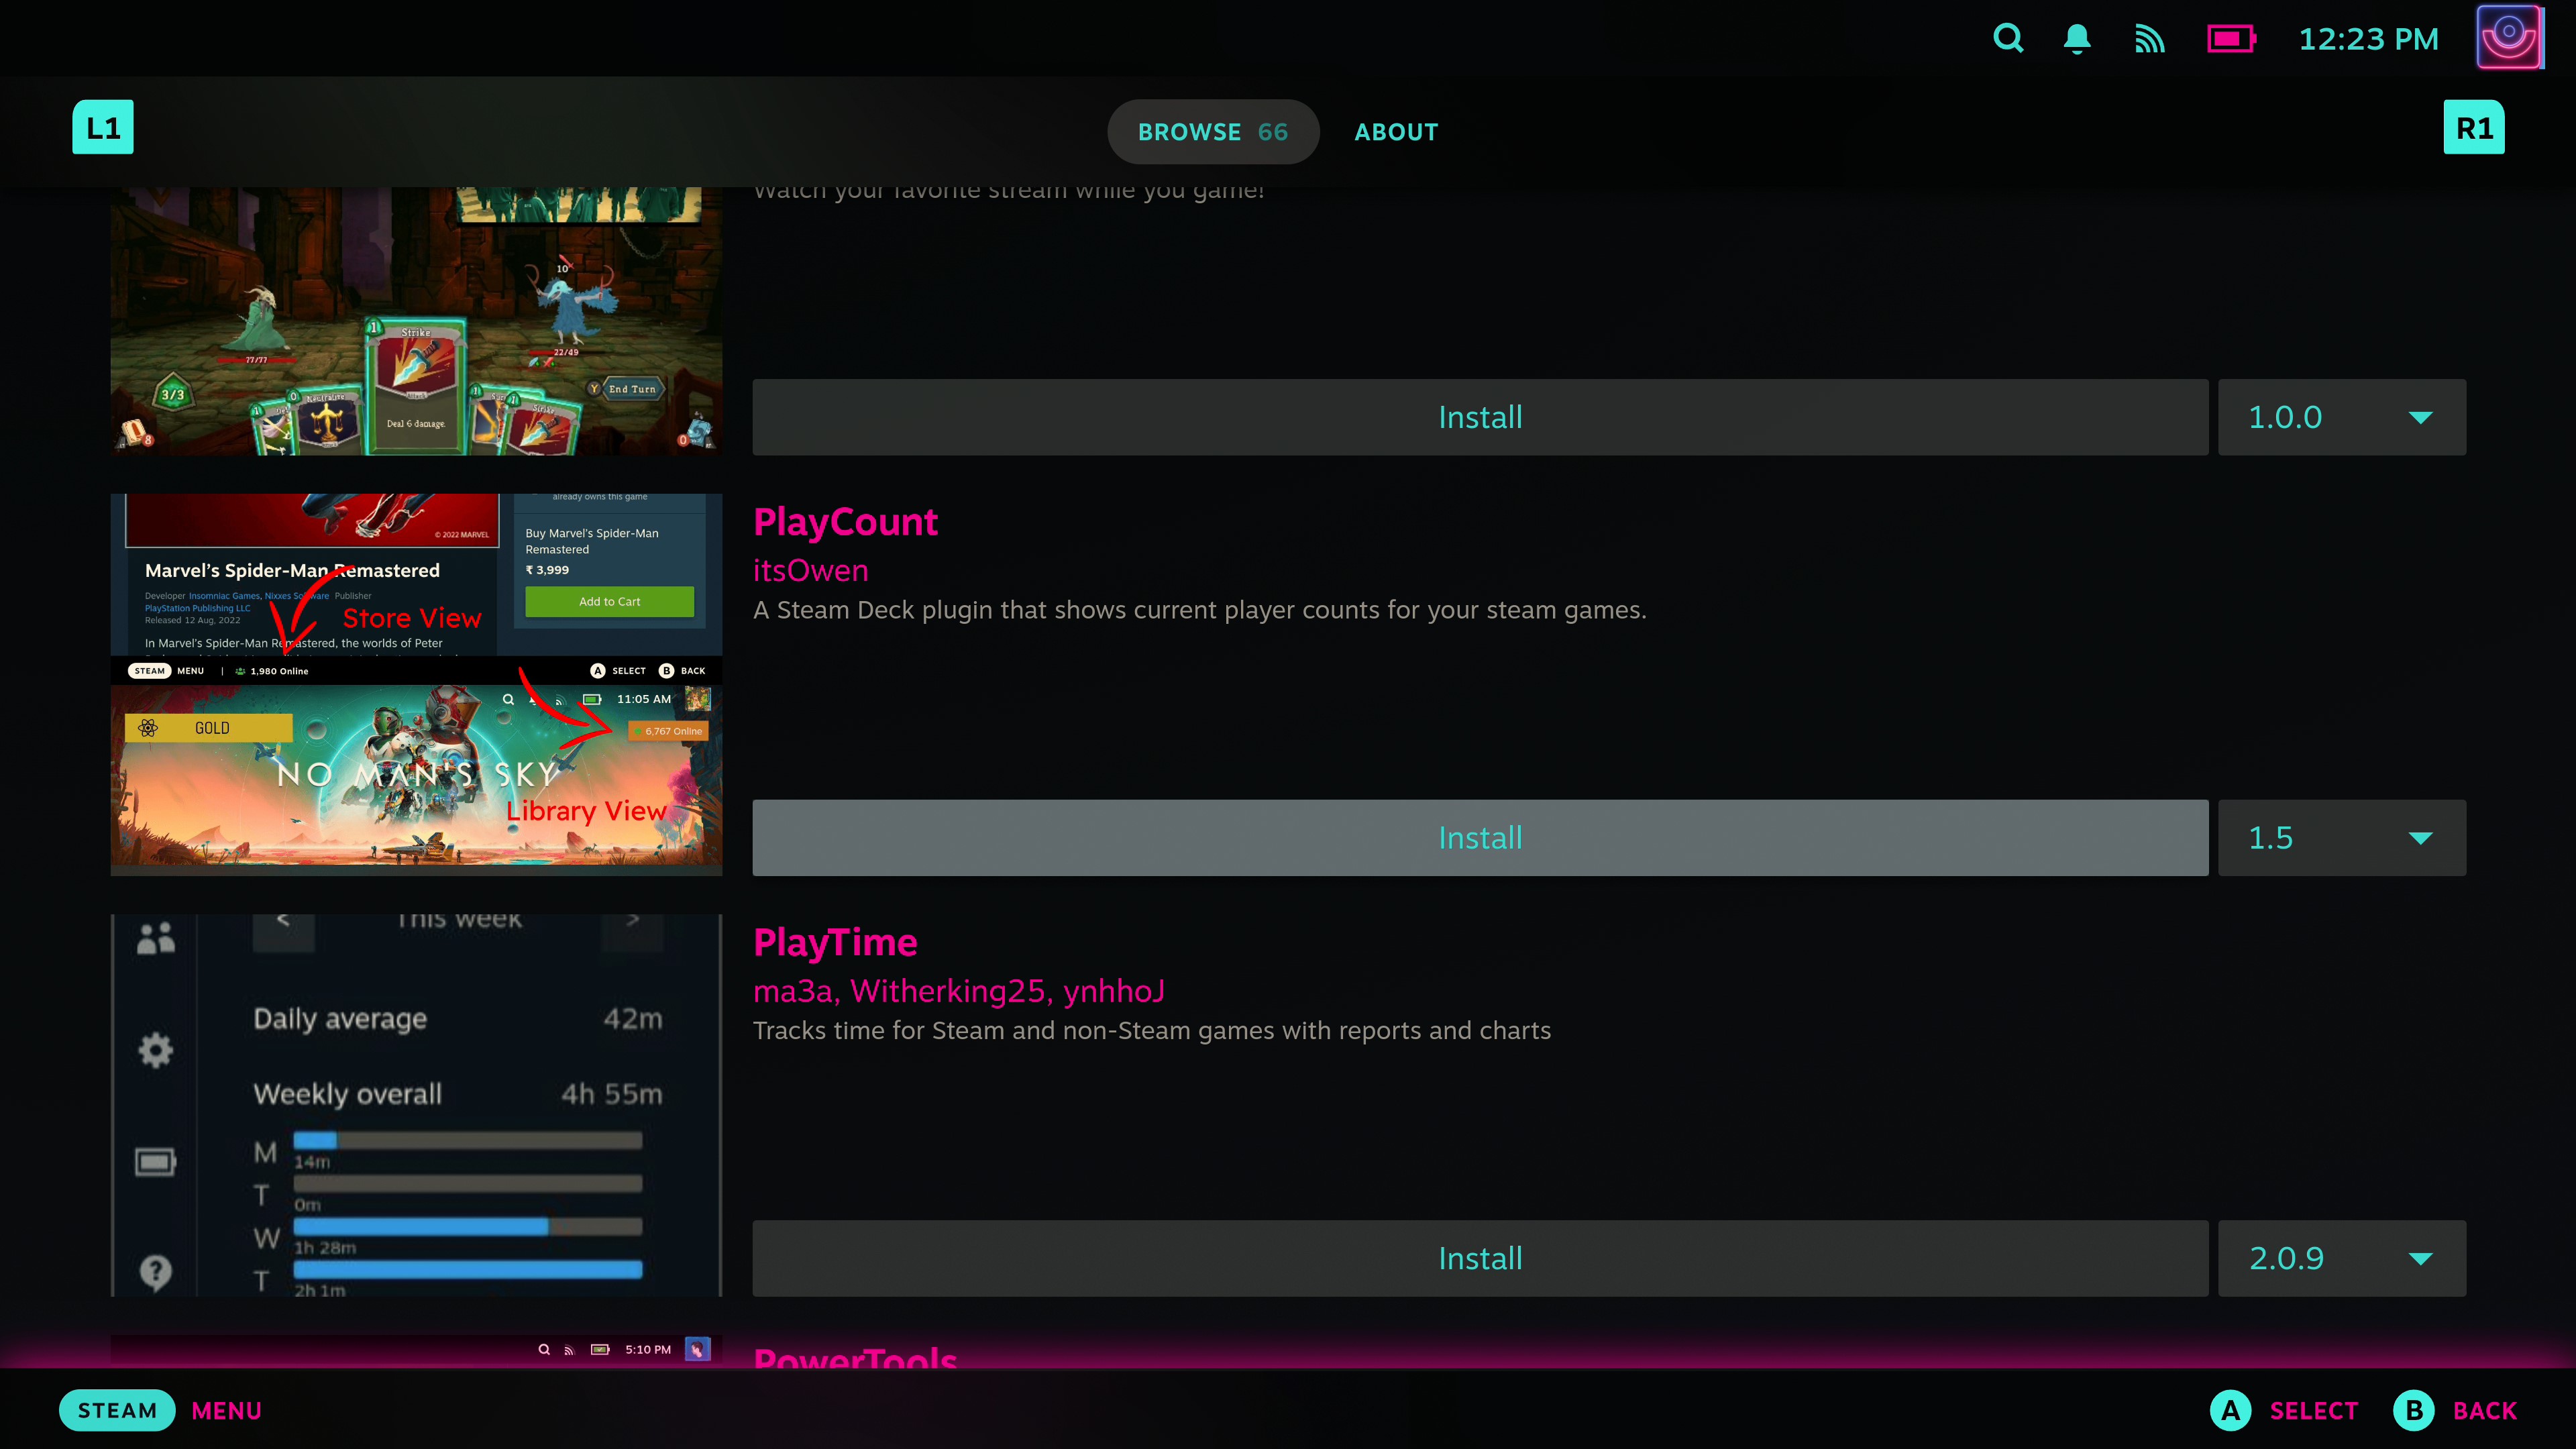Click authors ma3a, Witherking25, ynhhoJ

tap(959, 991)
